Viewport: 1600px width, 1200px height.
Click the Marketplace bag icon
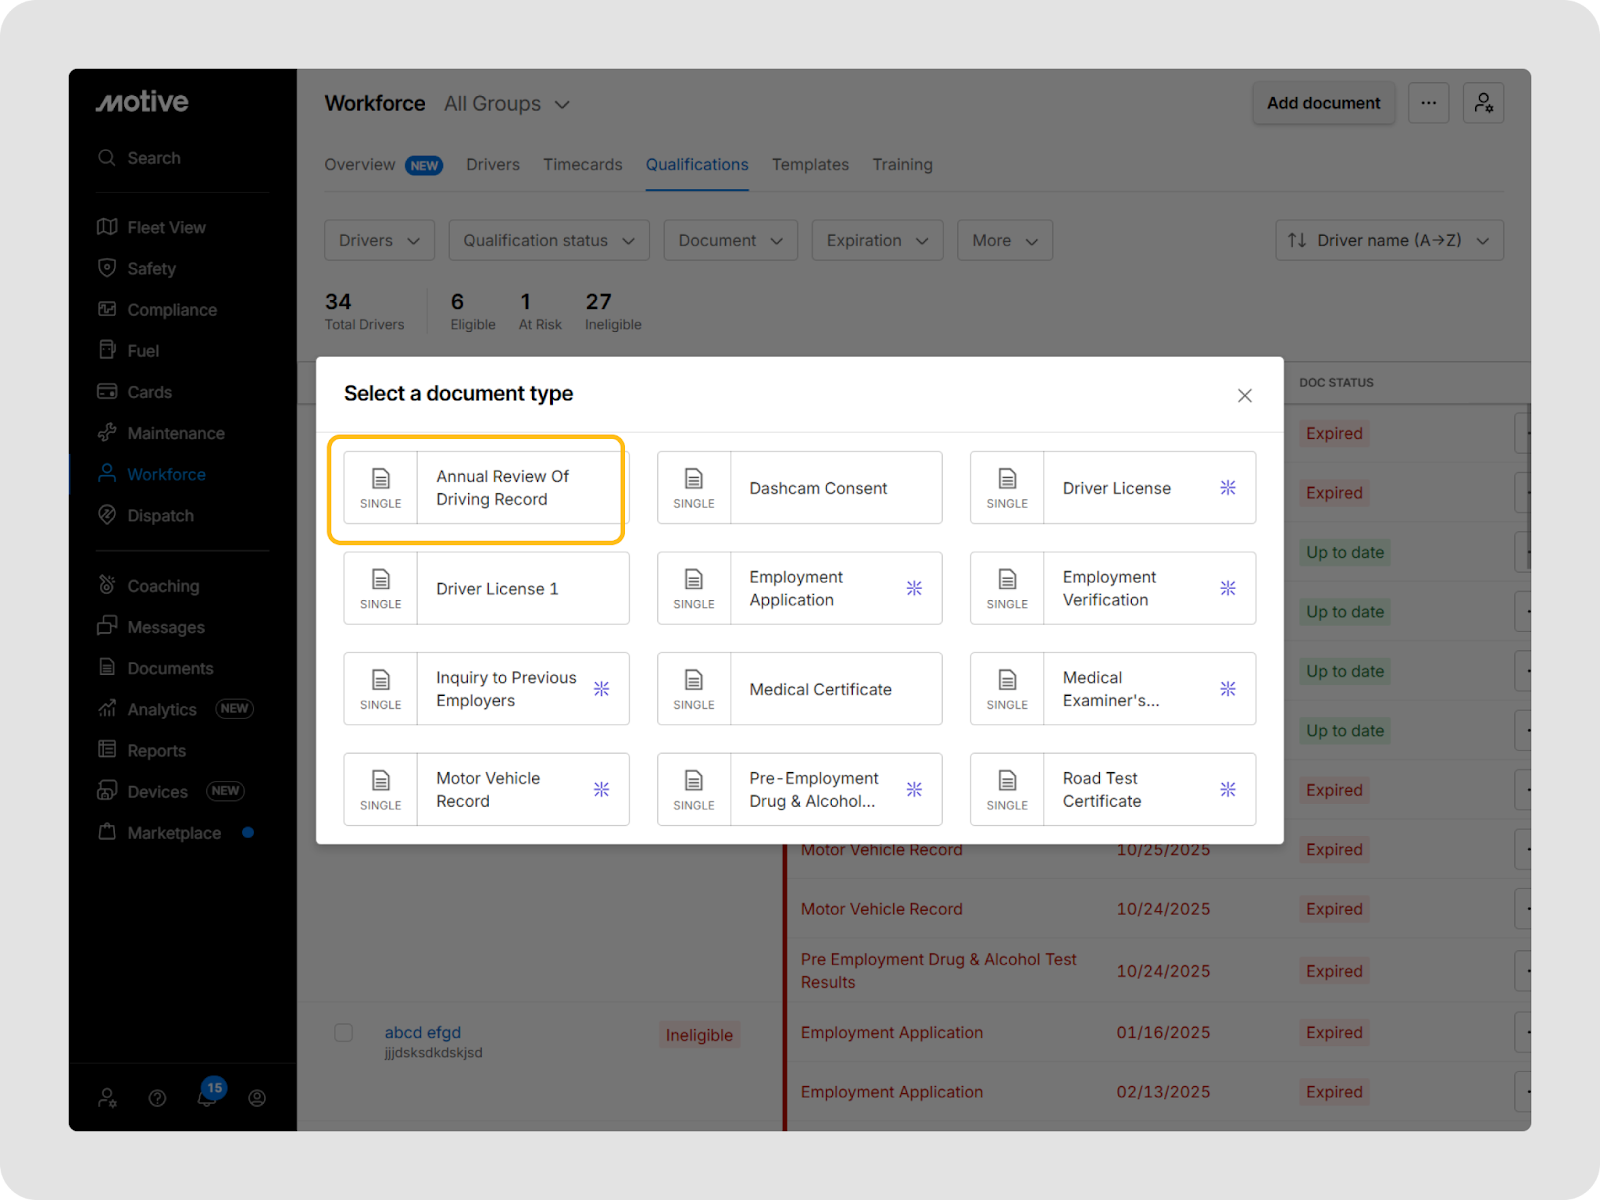pos(107,832)
